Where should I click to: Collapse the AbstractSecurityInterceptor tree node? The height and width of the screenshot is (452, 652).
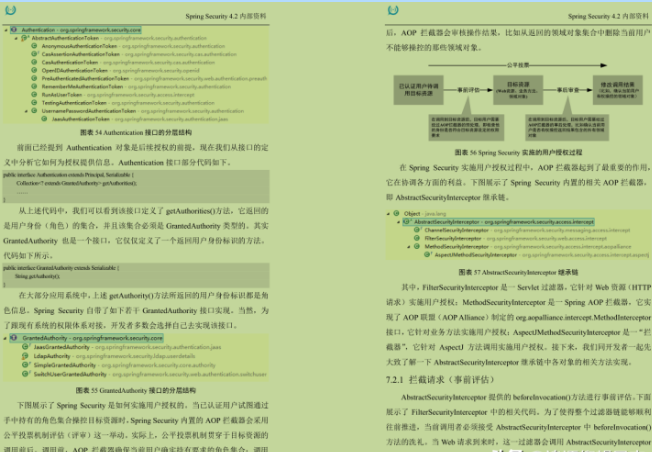[x=398, y=222]
